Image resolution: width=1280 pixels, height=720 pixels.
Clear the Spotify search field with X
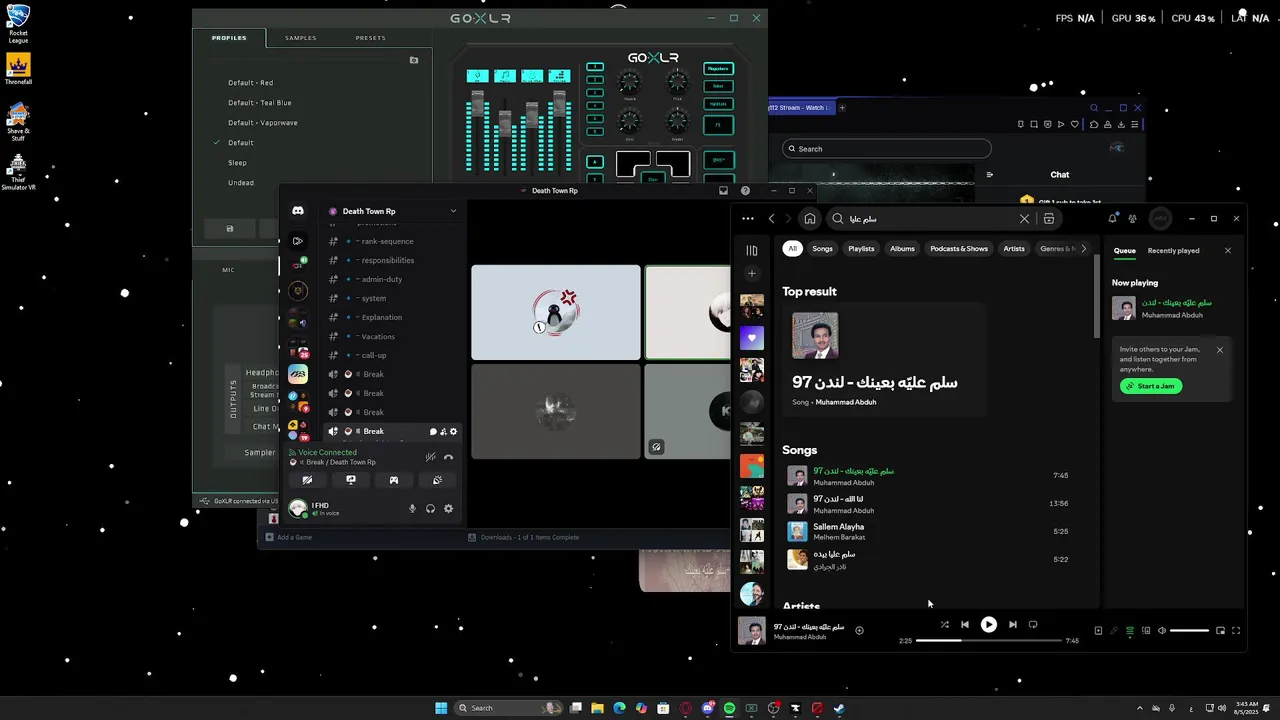click(x=1024, y=219)
